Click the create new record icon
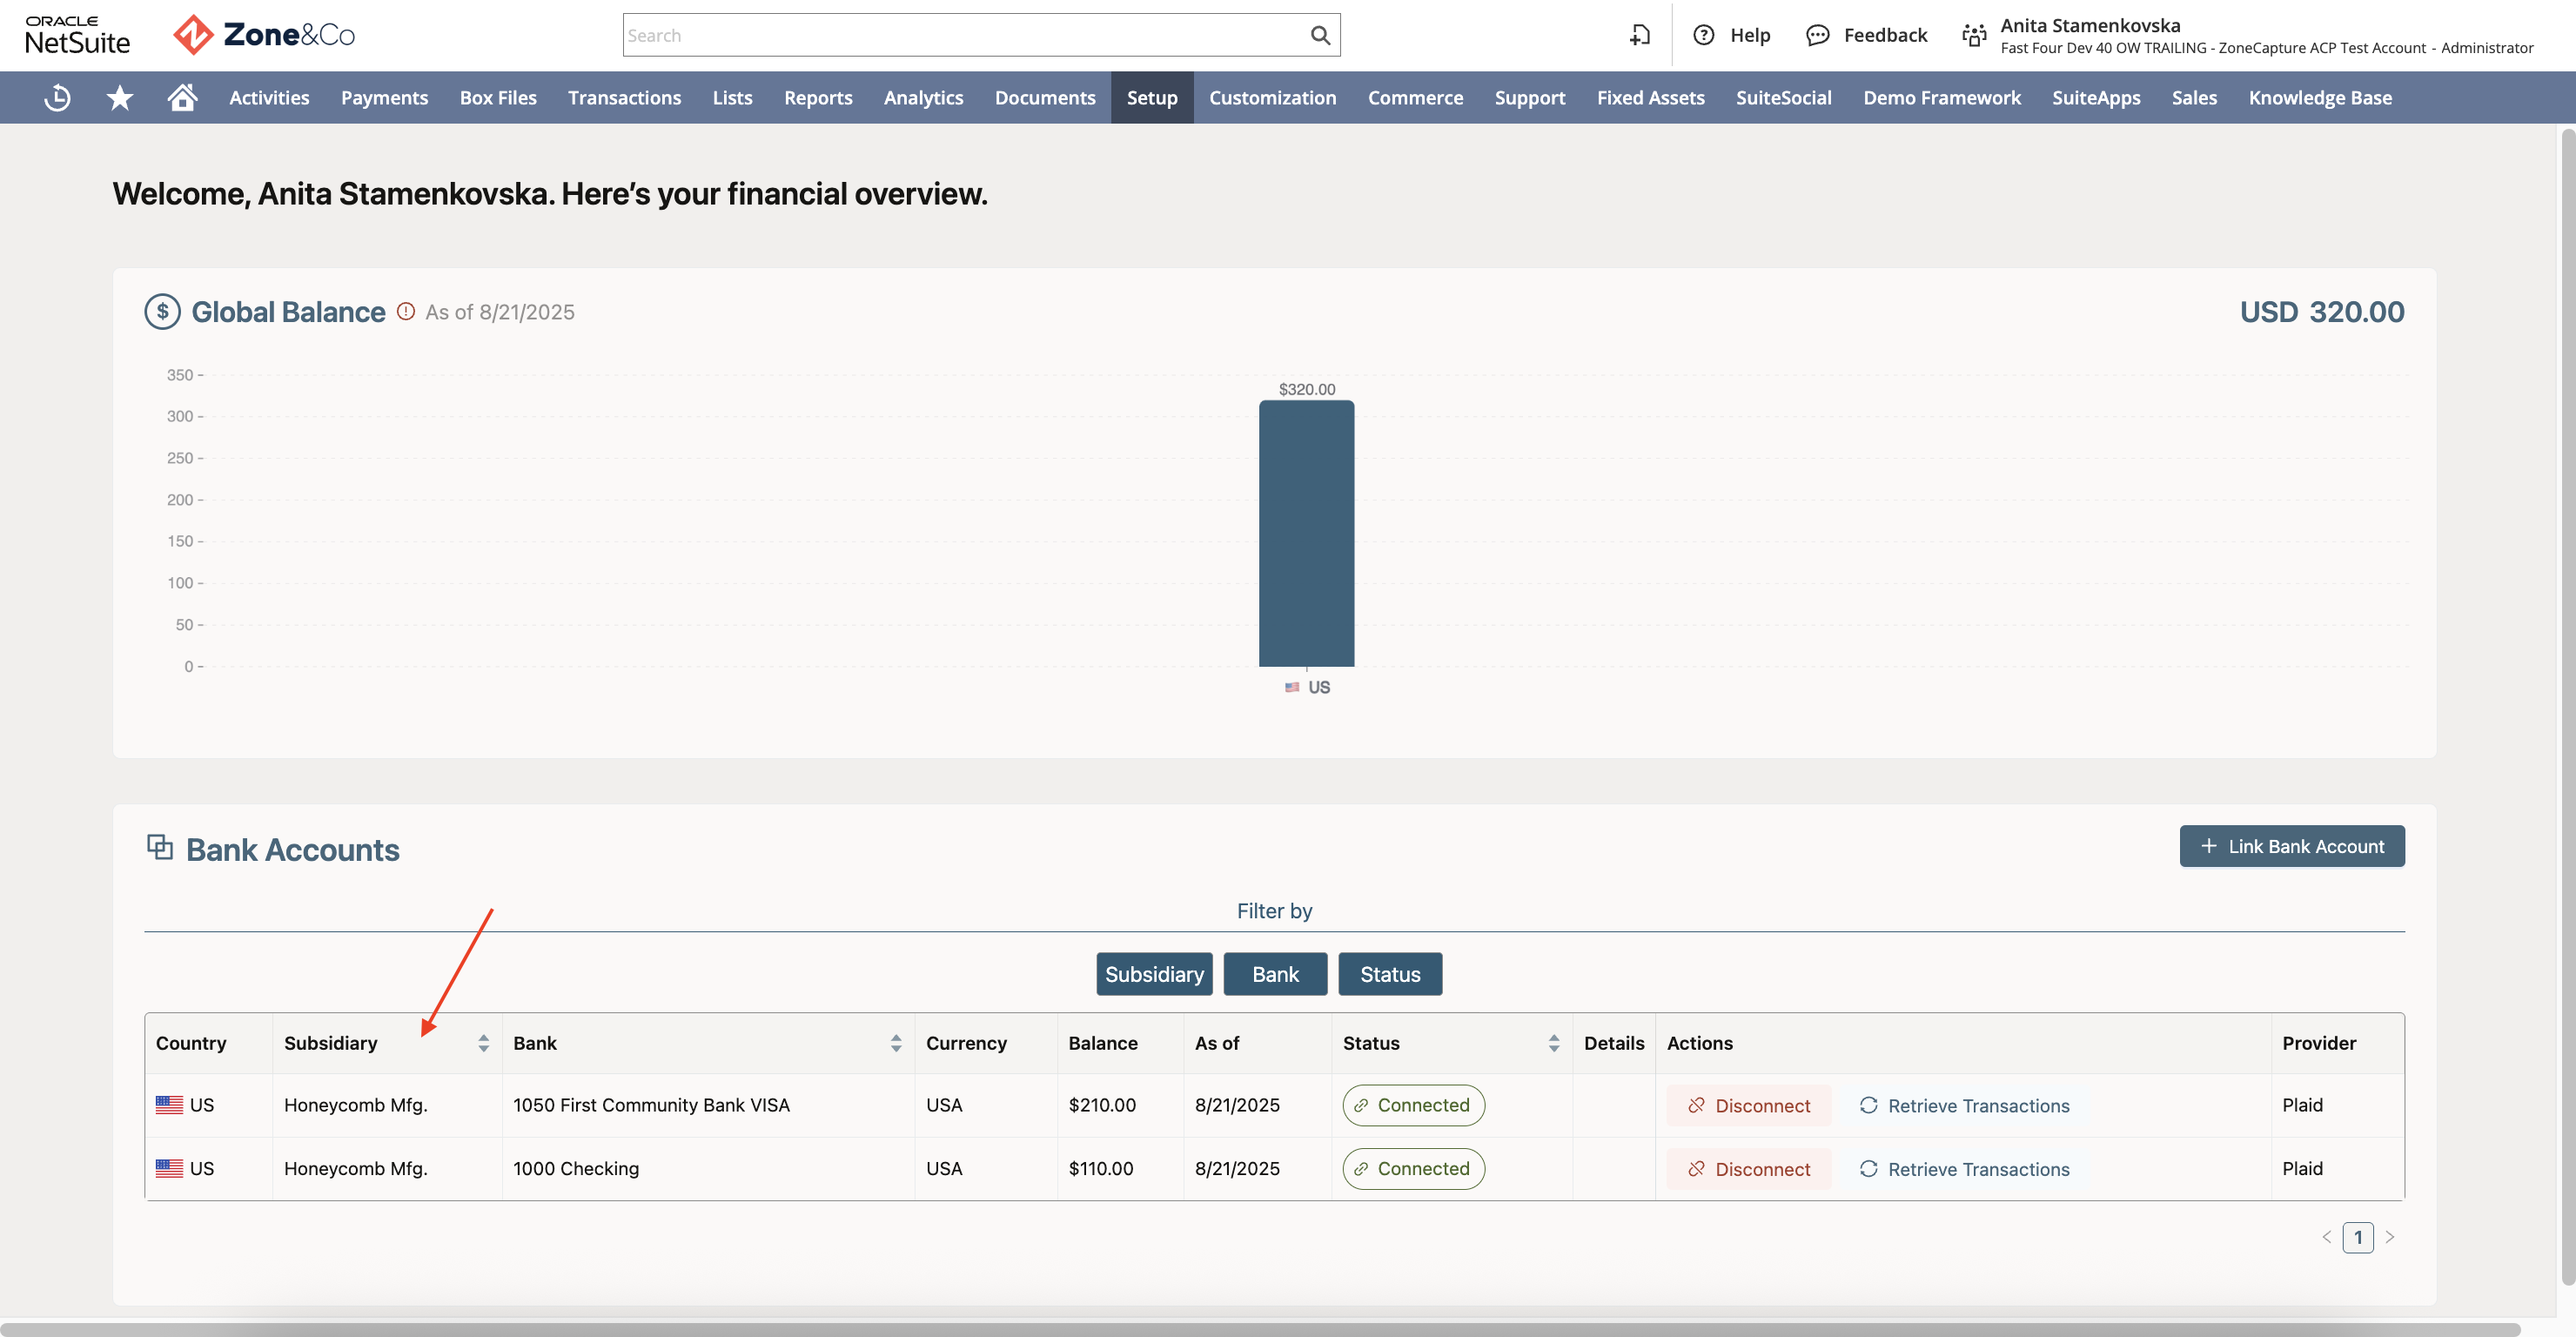Image resolution: width=2576 pixels, height=1337 pixels. click(x=1640, y=35)
